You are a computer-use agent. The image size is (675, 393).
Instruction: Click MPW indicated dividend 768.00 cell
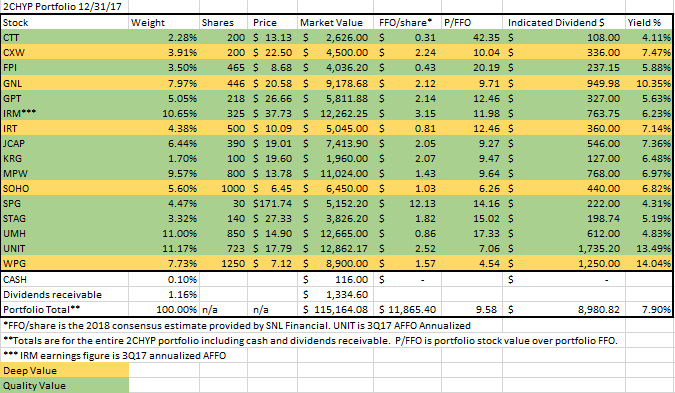click(x=563, y=173)
